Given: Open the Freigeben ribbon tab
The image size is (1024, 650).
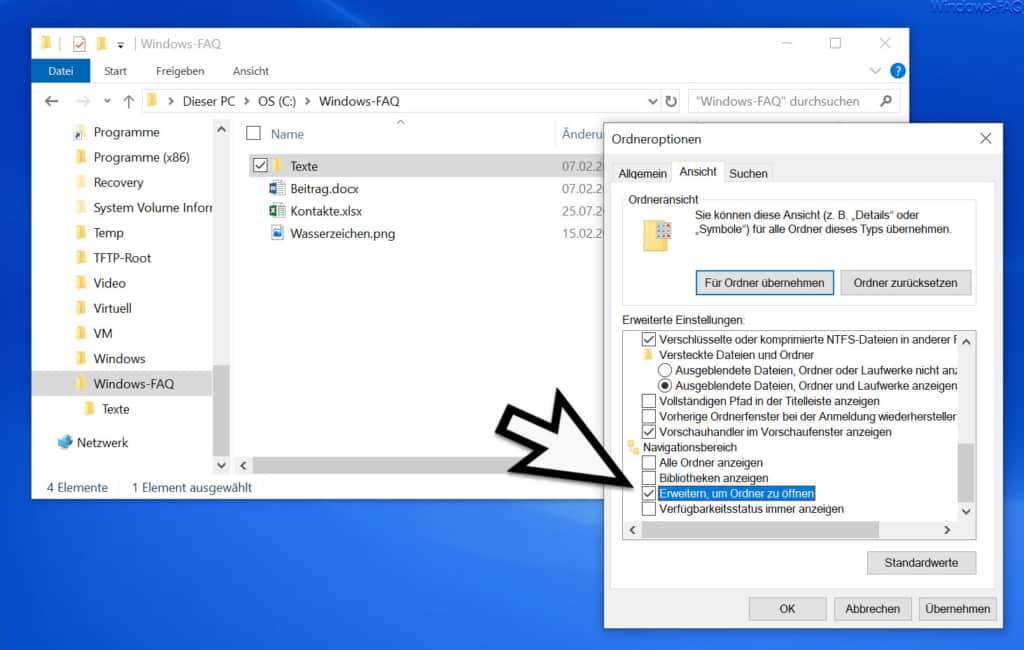Looking at the screenshot, I should point(180,71).
